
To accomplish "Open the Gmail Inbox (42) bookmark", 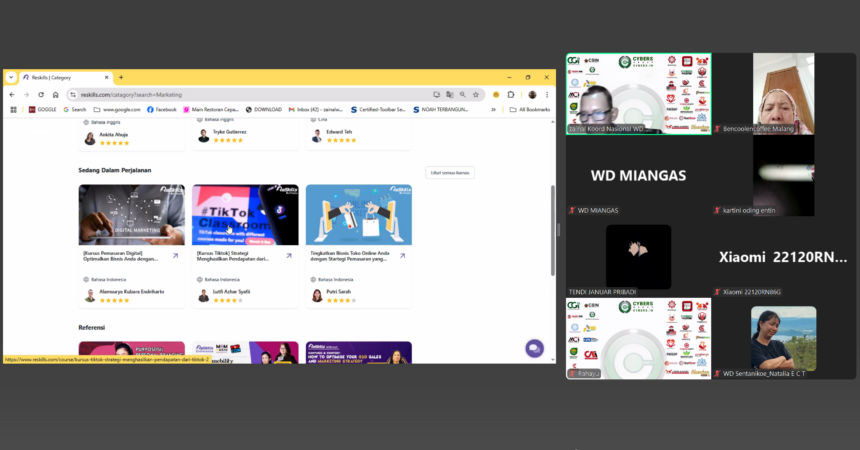I will [x=316, y=110].
